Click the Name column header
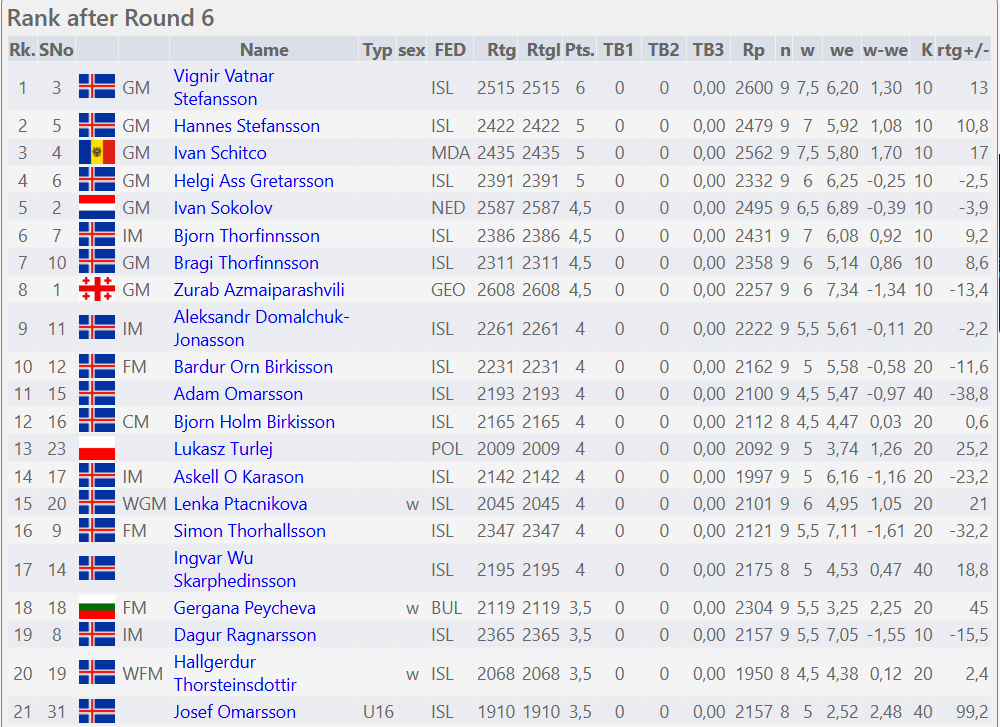Screen dimensions: 1000x727 pos(264,50)
